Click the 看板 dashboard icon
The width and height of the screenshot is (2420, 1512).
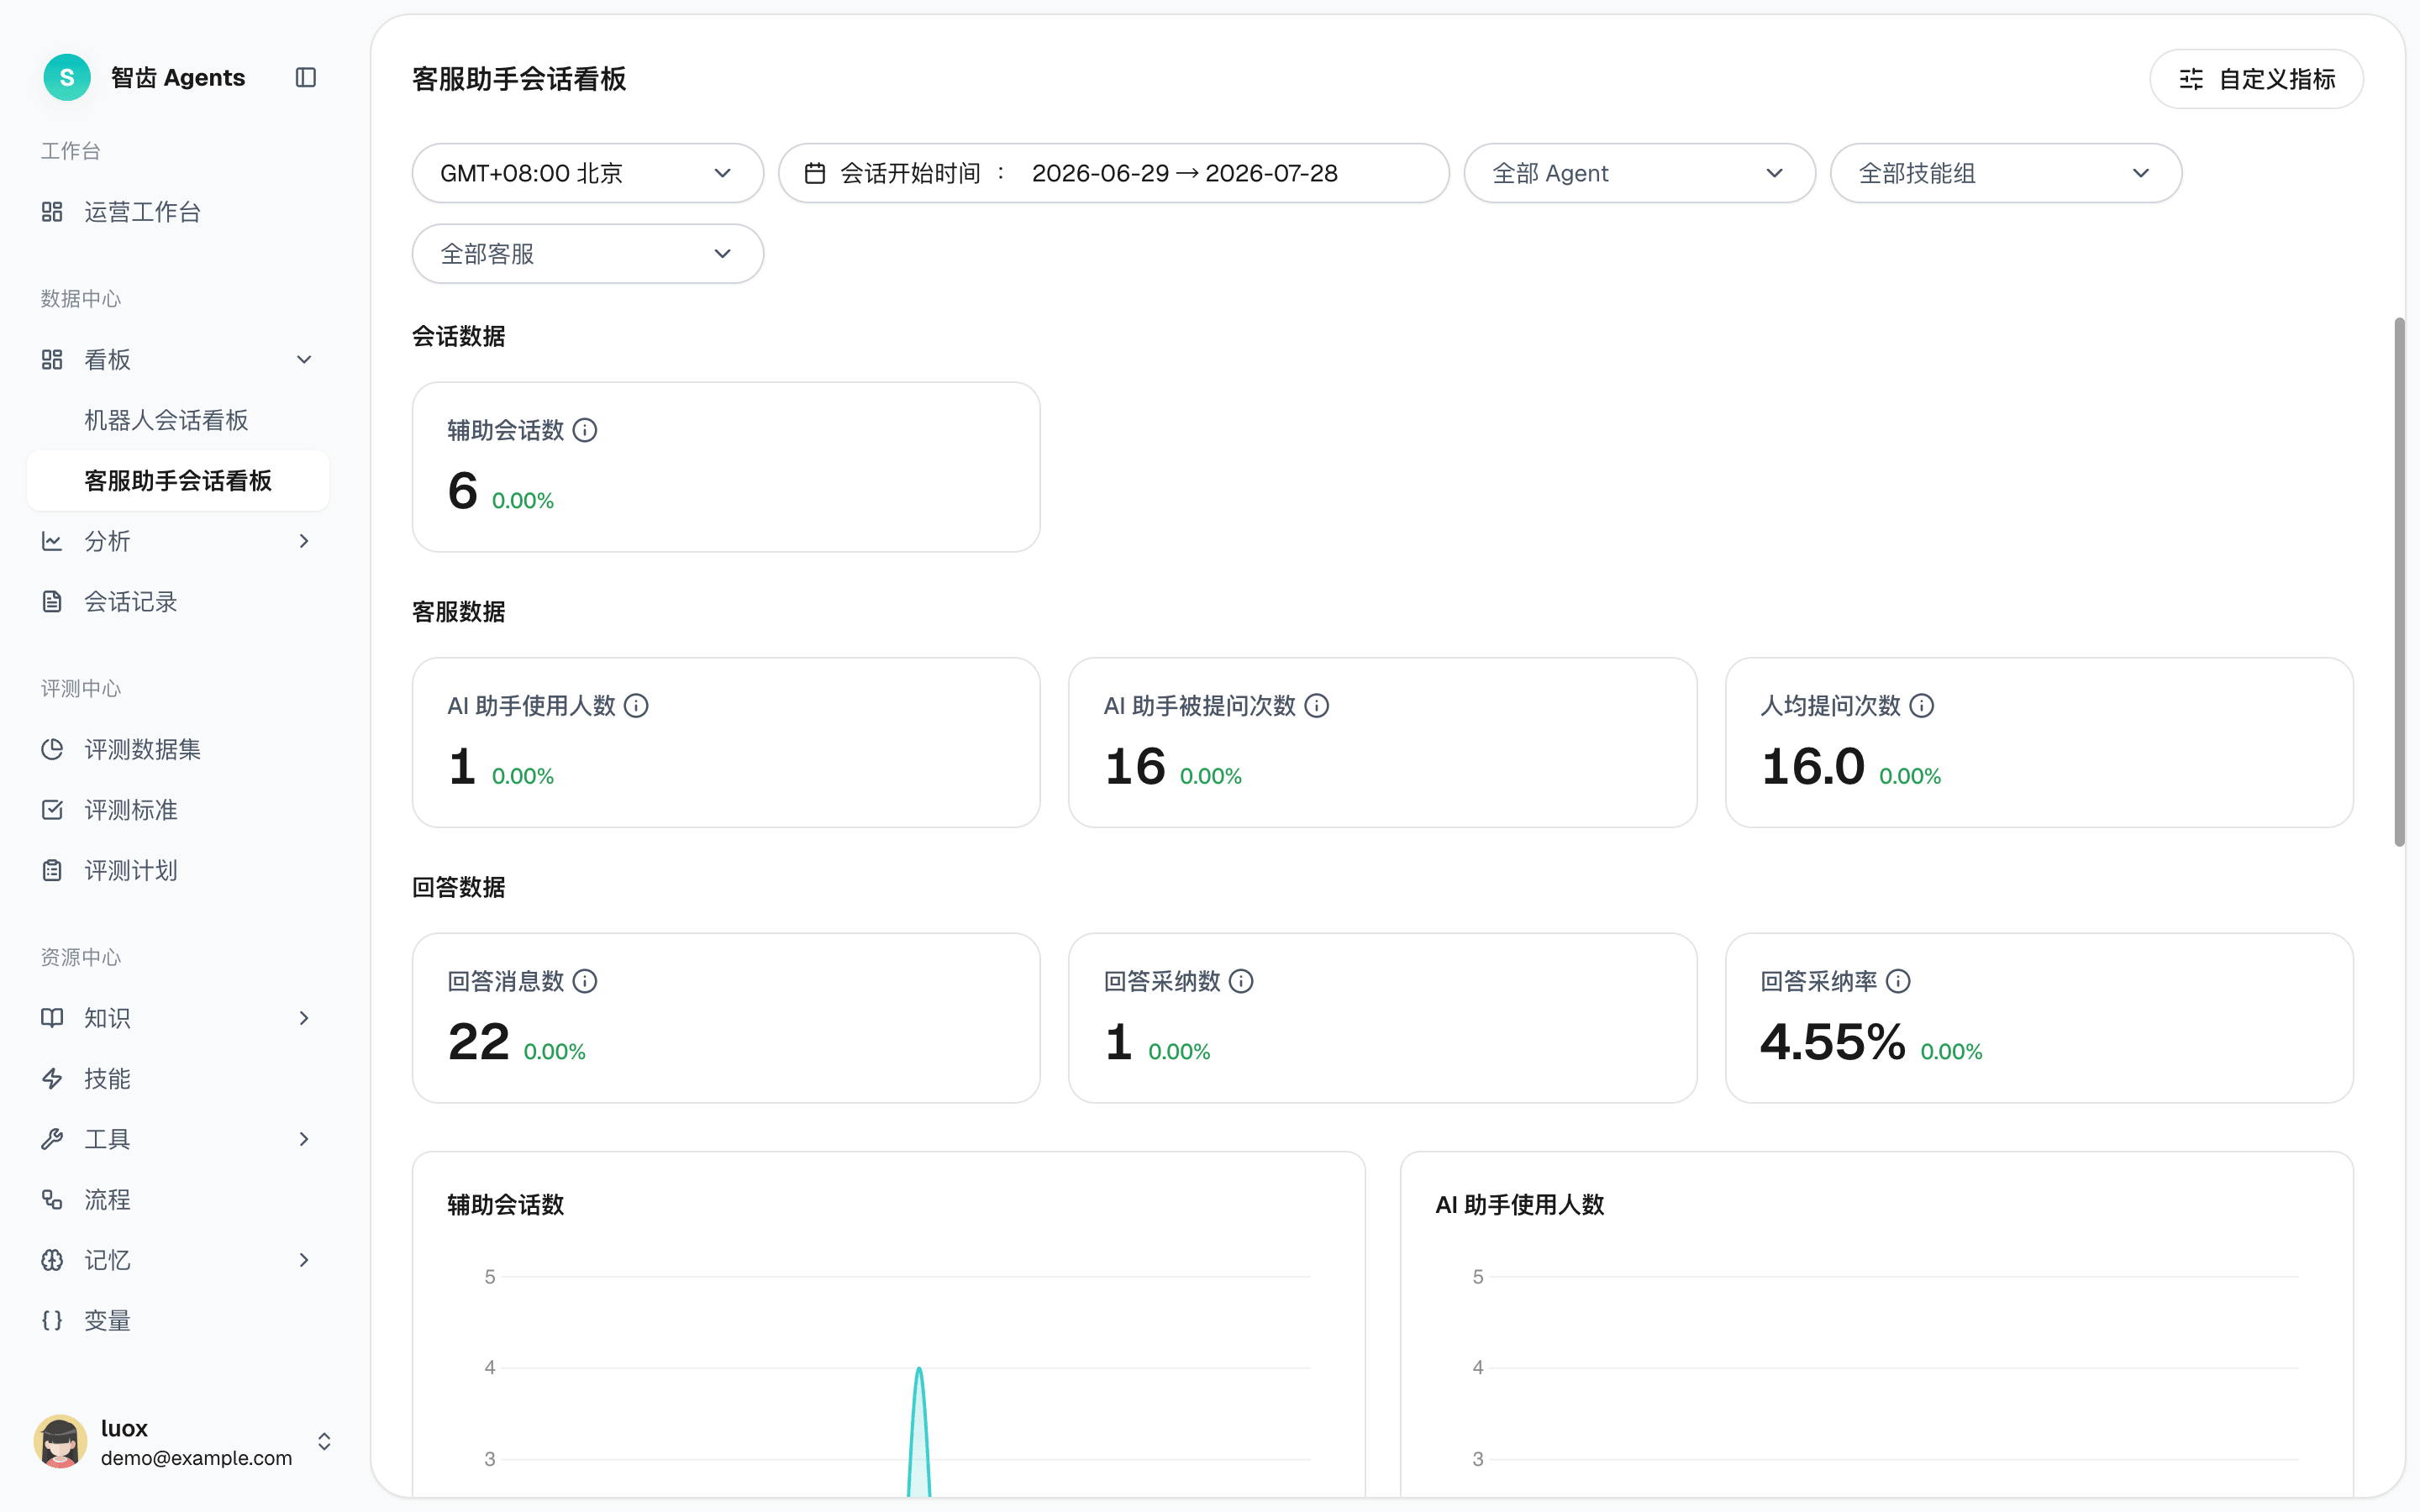click(52, 360)
